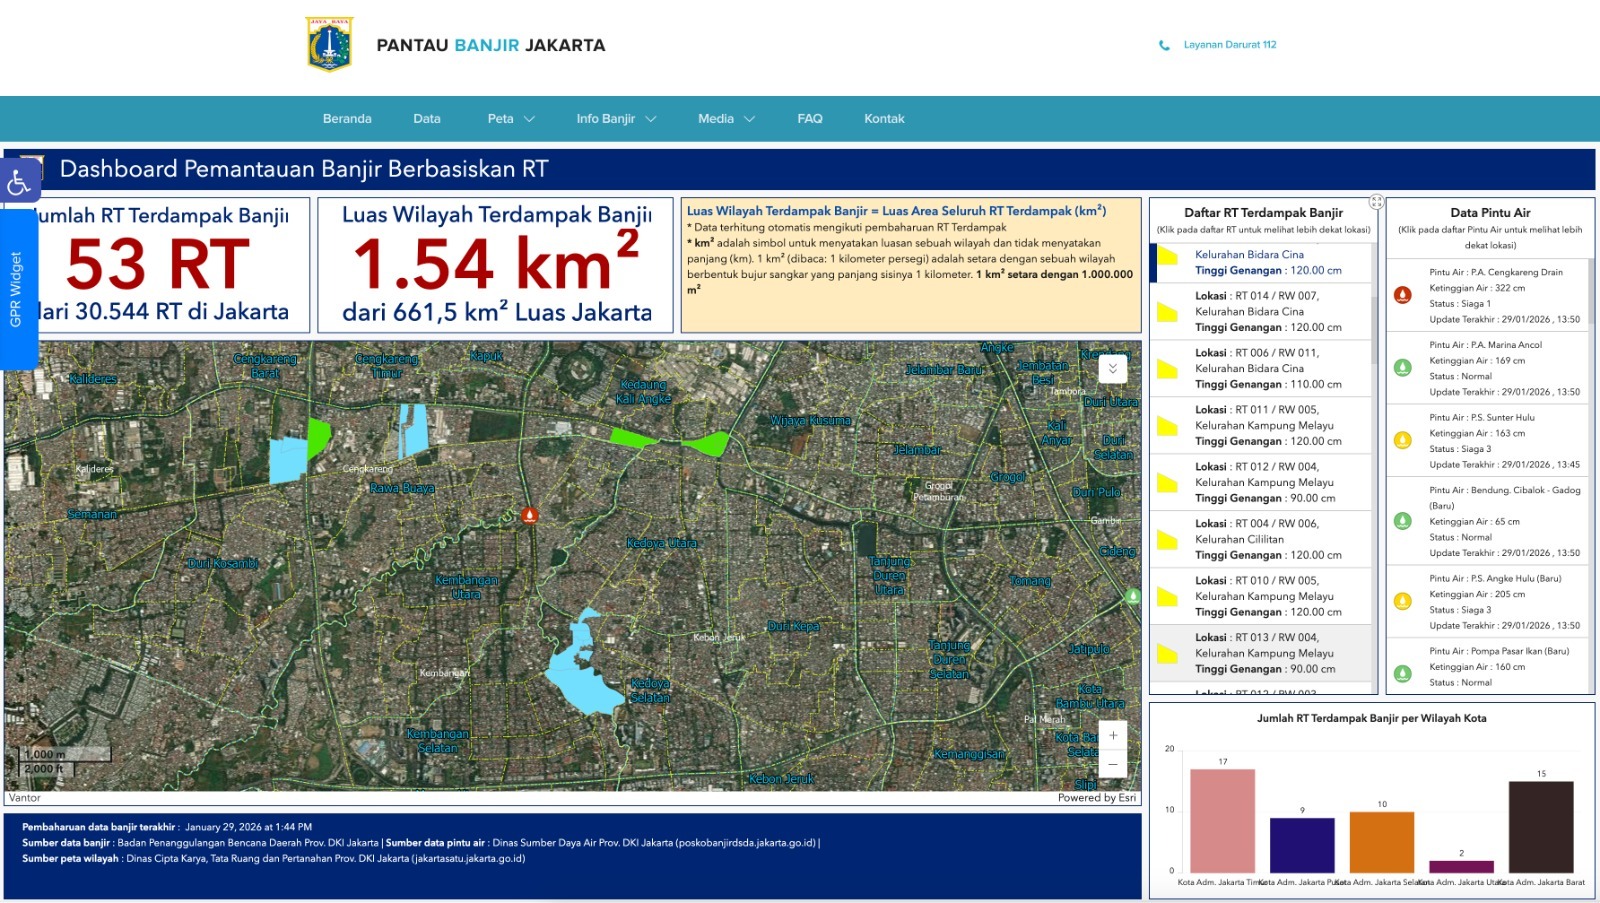Click the Powered by Esri link
The height and width of the screenshot is (903, 1600).
1096,798
